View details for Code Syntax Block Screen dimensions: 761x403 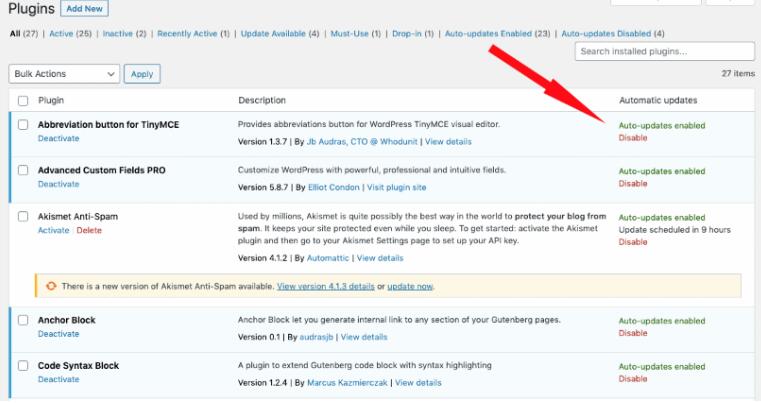click(418, 383)
